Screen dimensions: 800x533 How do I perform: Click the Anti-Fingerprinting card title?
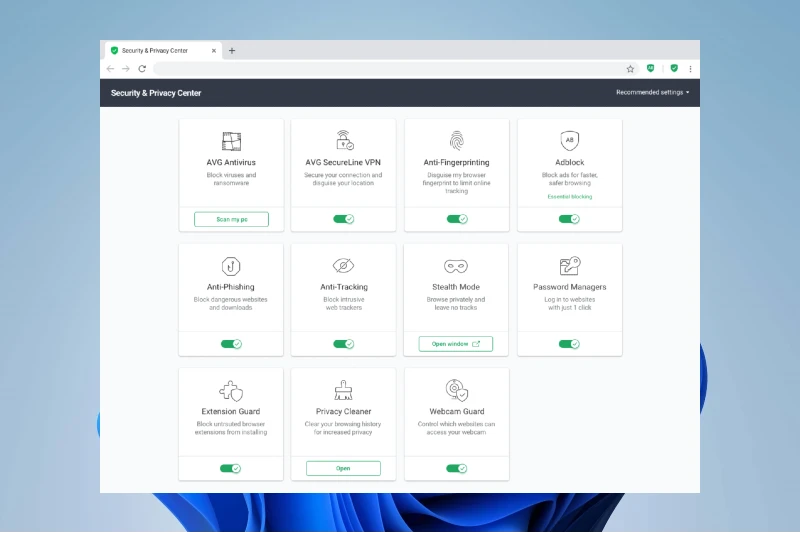pos(457,162)
